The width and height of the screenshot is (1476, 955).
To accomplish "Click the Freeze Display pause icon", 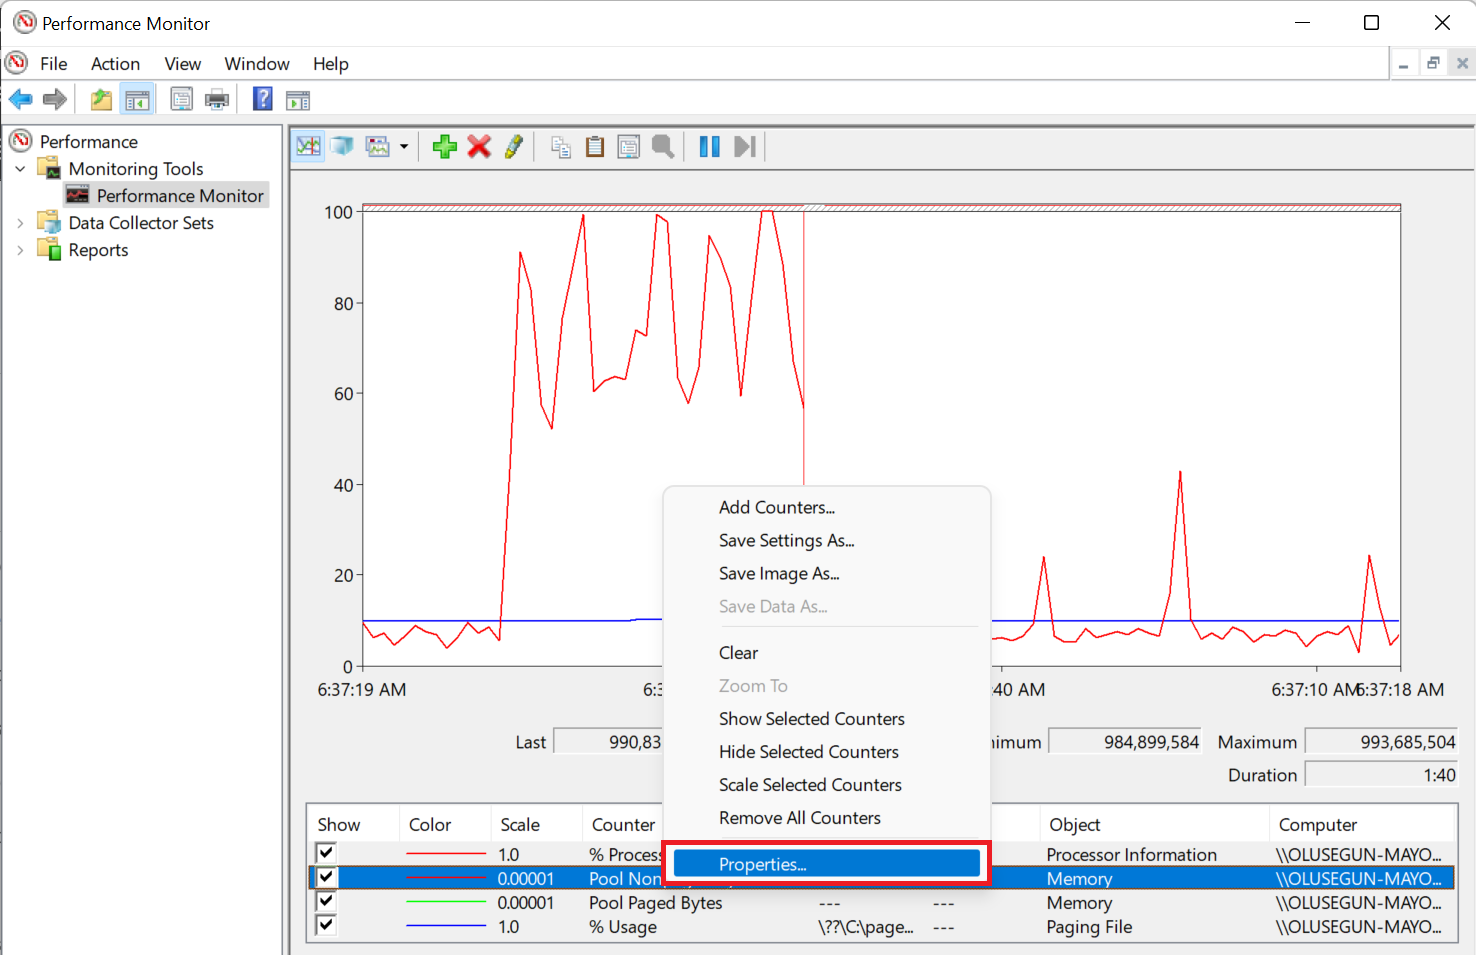I will point(709,147).
